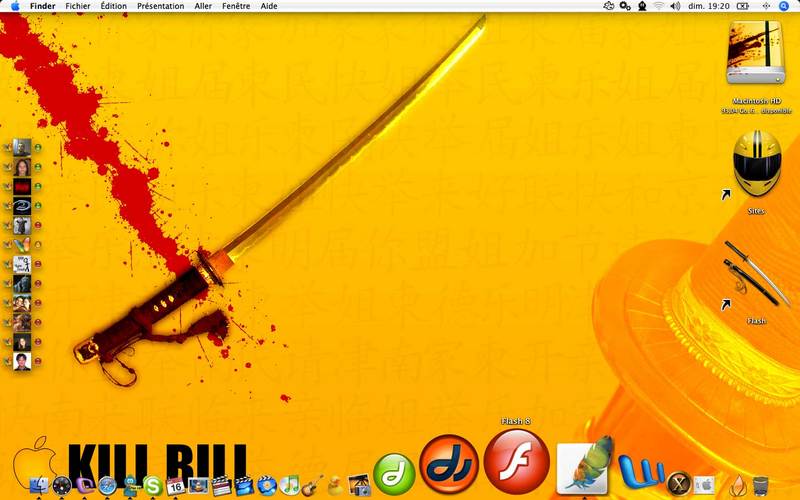This screenshot has height=500, width=800.
Task: Open the first clapperboard icon in Dock
Action: pyautogui.click(x=221, y=486)
